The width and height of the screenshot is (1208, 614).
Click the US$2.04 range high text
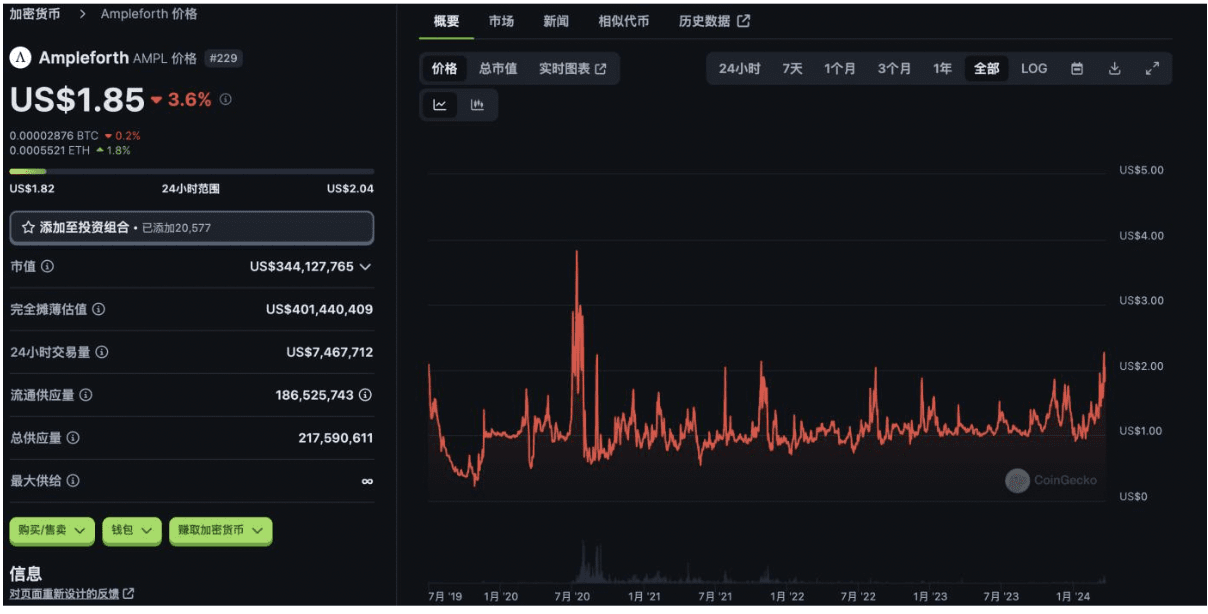point(350,189)
